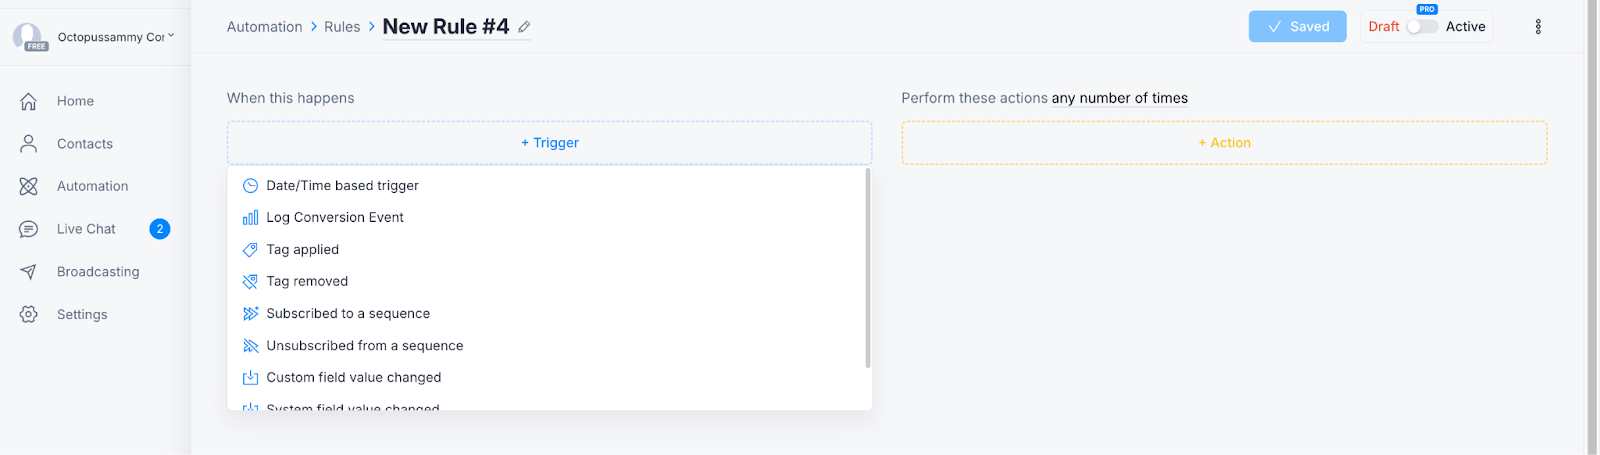The image size is (1600, 455).
Task: Add a new + Action
Action: [x=1224, y=143]
